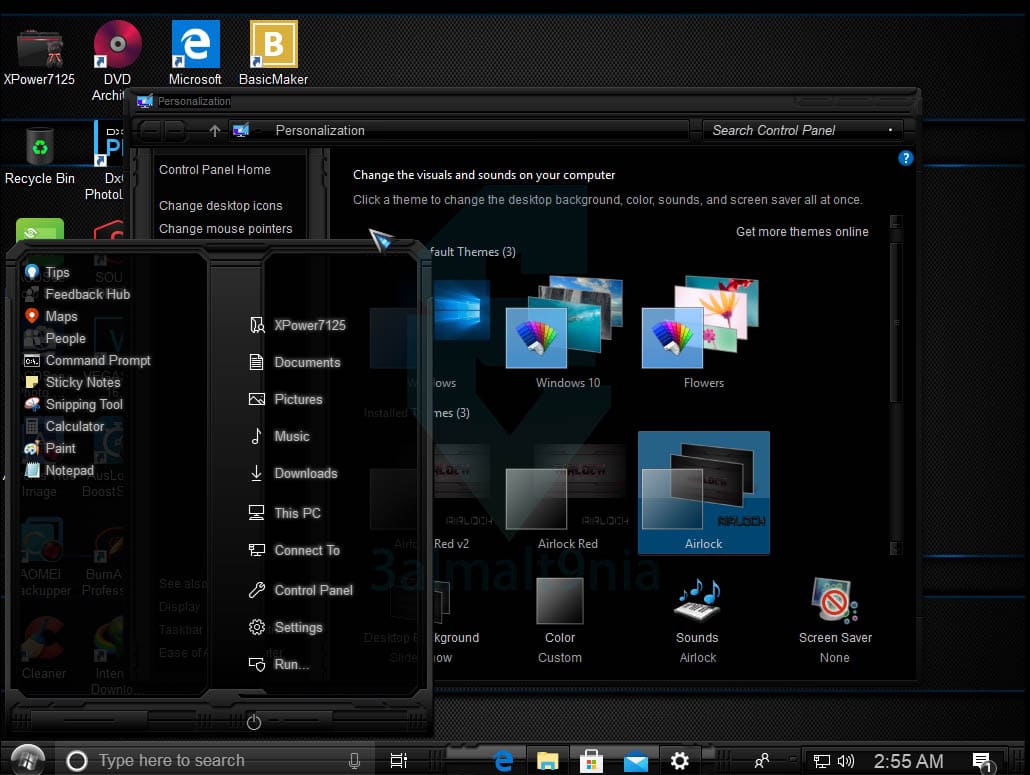This screenshot has height=775, width=1030.
Task: Open Notepad from the Start menu
Action: coord(59,470)
